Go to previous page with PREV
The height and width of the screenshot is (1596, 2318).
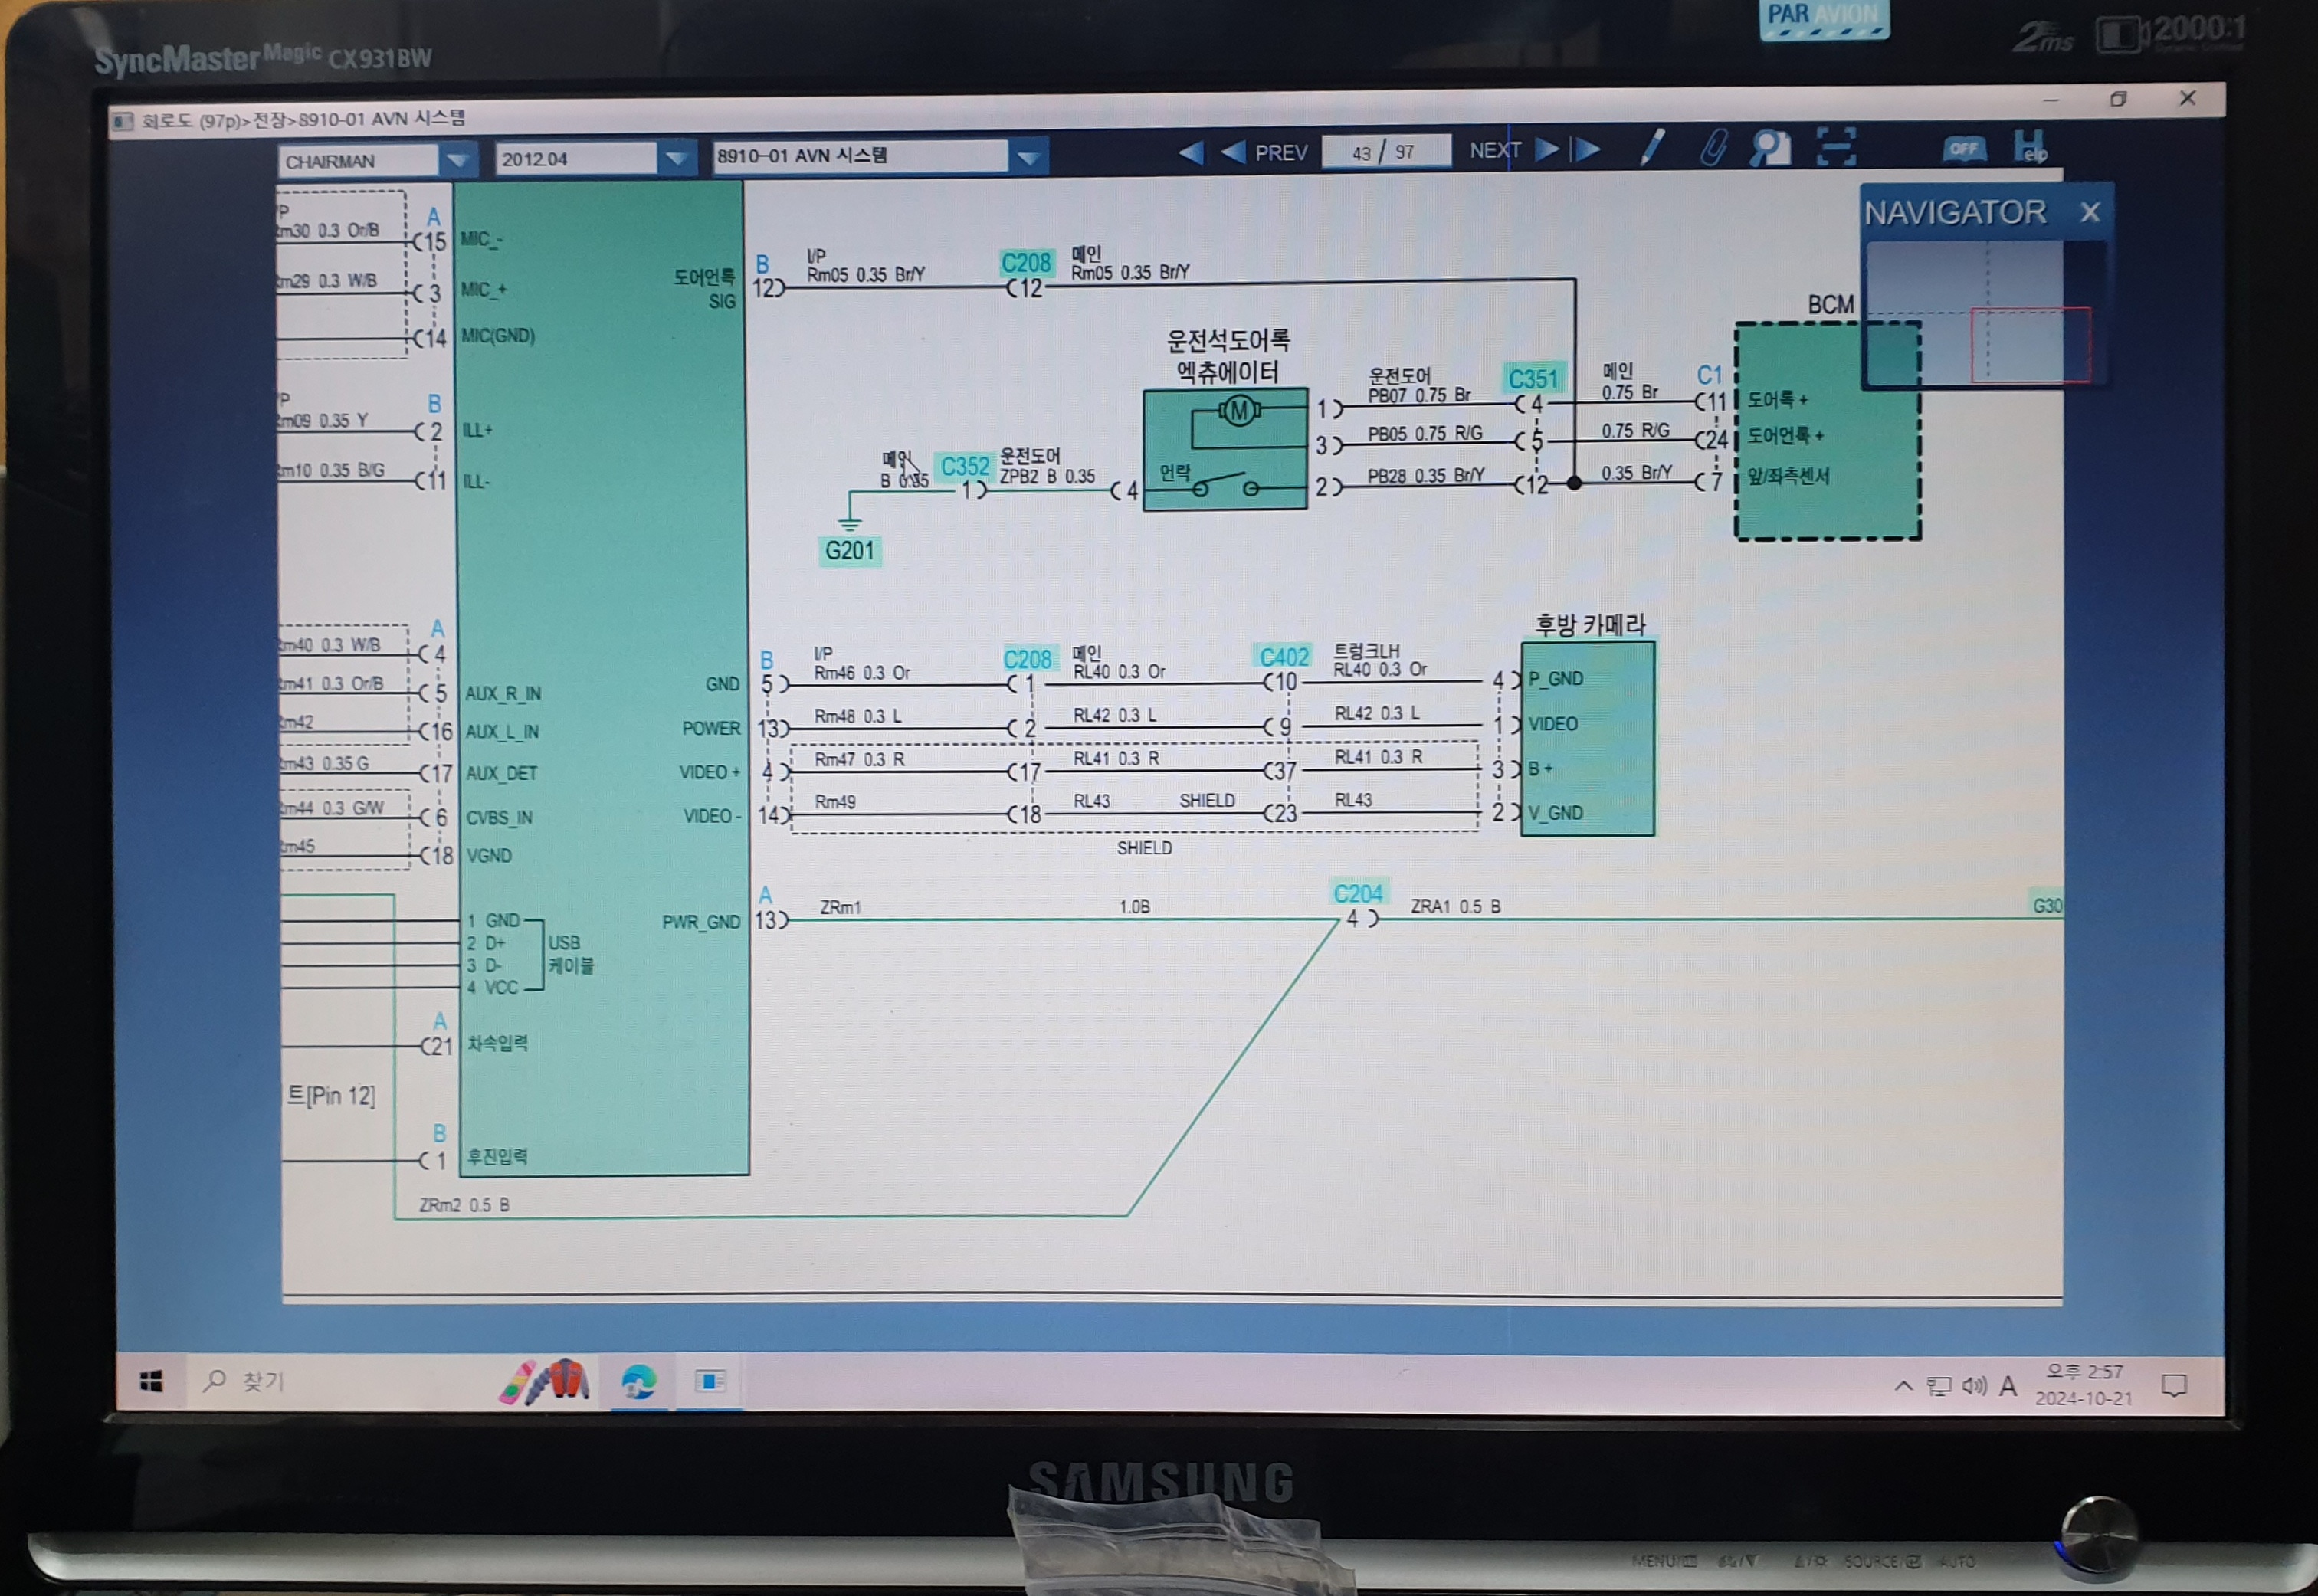pyautogui.click(x=1265, y=153)
